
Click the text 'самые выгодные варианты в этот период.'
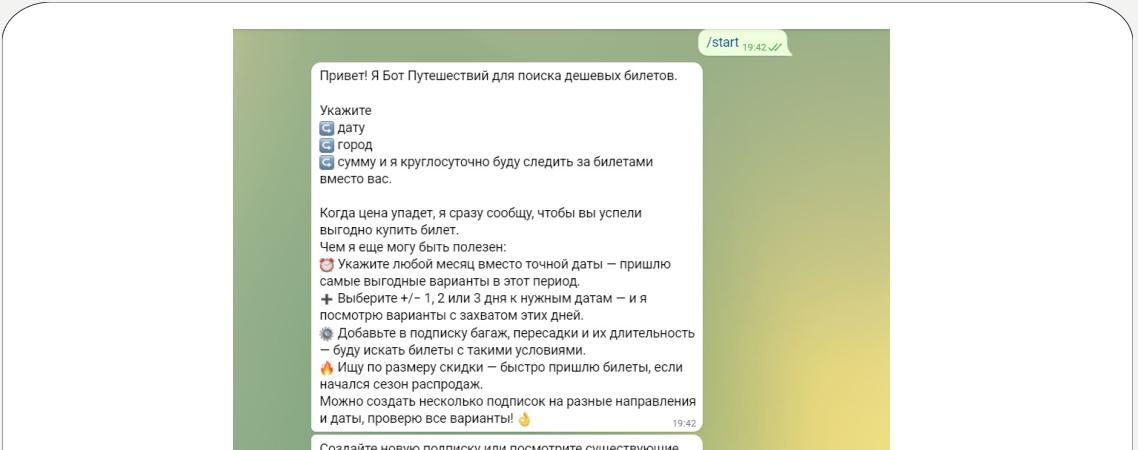coord(449,282)
